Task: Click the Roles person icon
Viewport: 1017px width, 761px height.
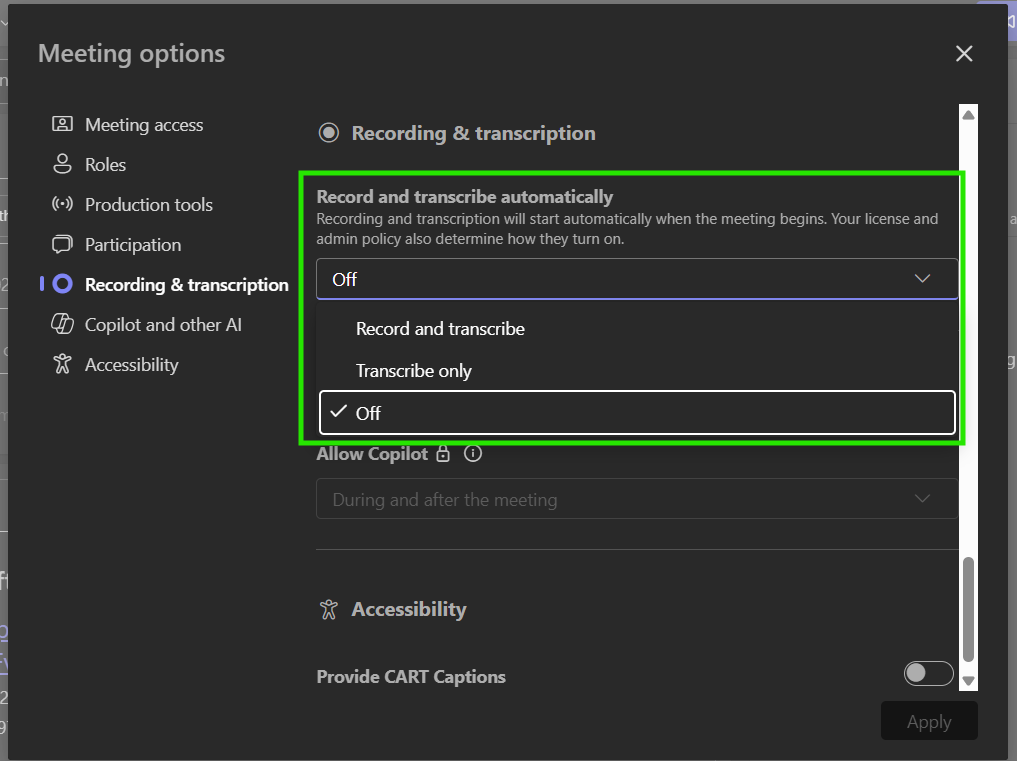Action: click(62, 164)
